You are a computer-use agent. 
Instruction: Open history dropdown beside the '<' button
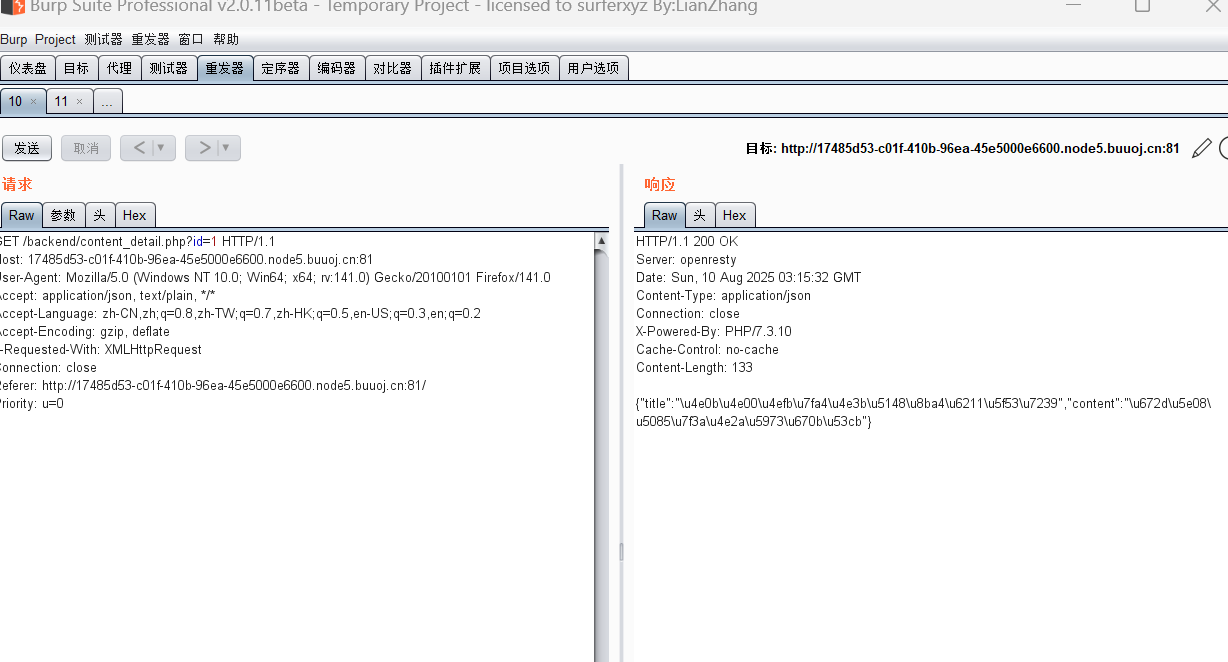click(163, 148)
